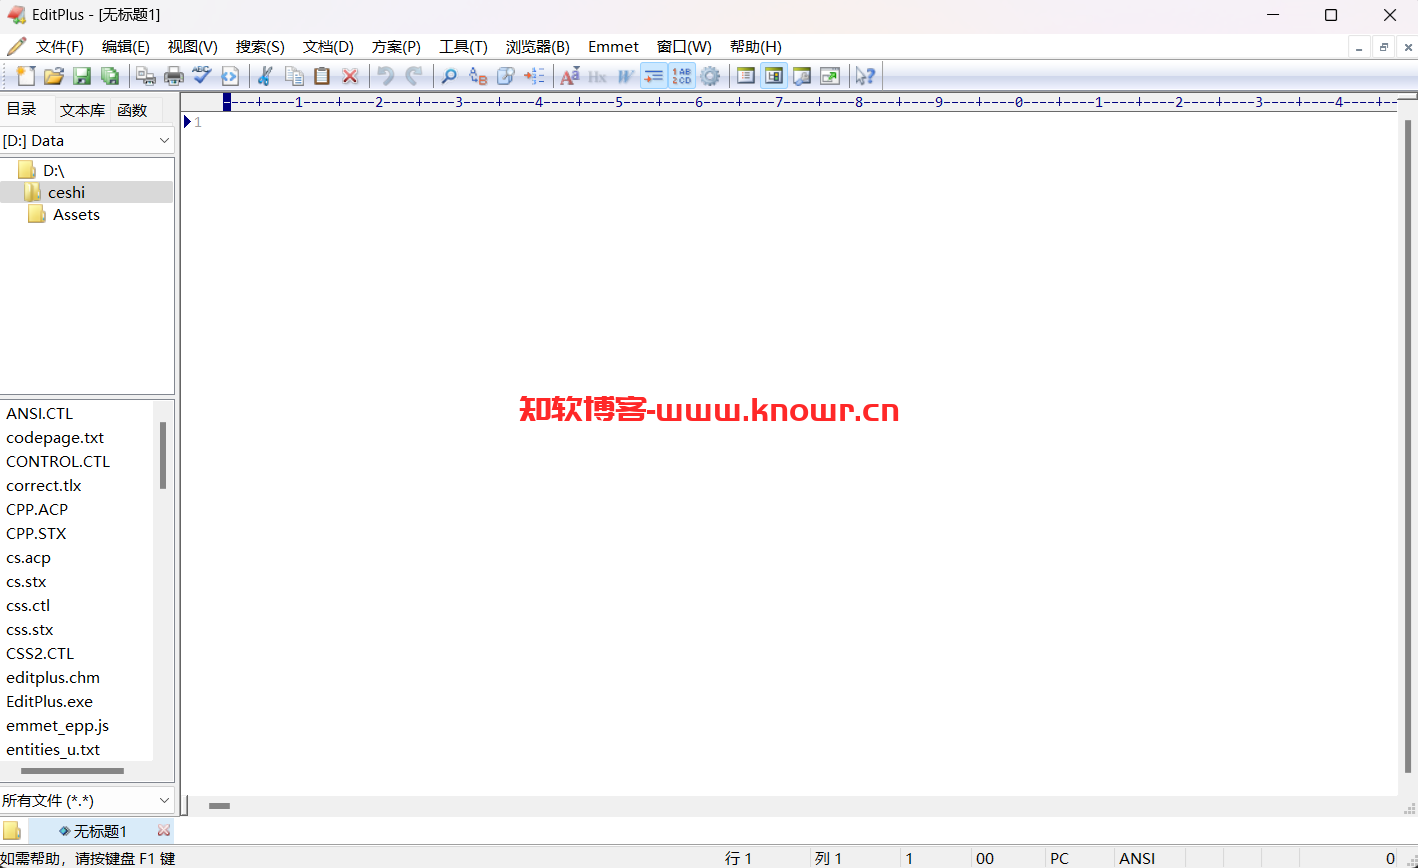Screen dimensions: 1418x868
Task: Click the Save All toolbar icon
Action: 110,76
